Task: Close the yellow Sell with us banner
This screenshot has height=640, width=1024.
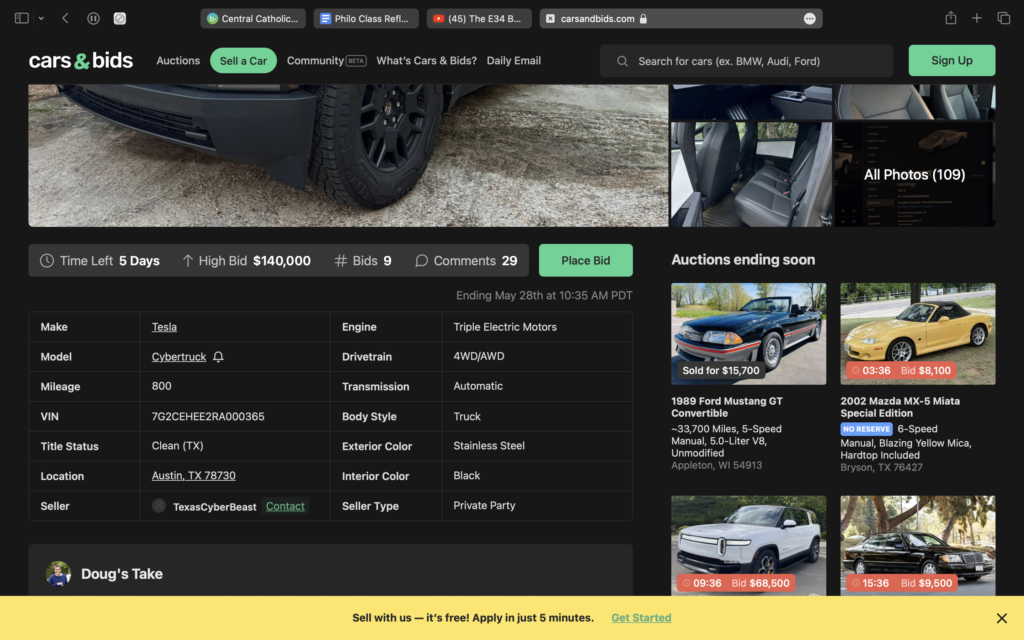Action: pyautogui.click(x=1001, y=618)
